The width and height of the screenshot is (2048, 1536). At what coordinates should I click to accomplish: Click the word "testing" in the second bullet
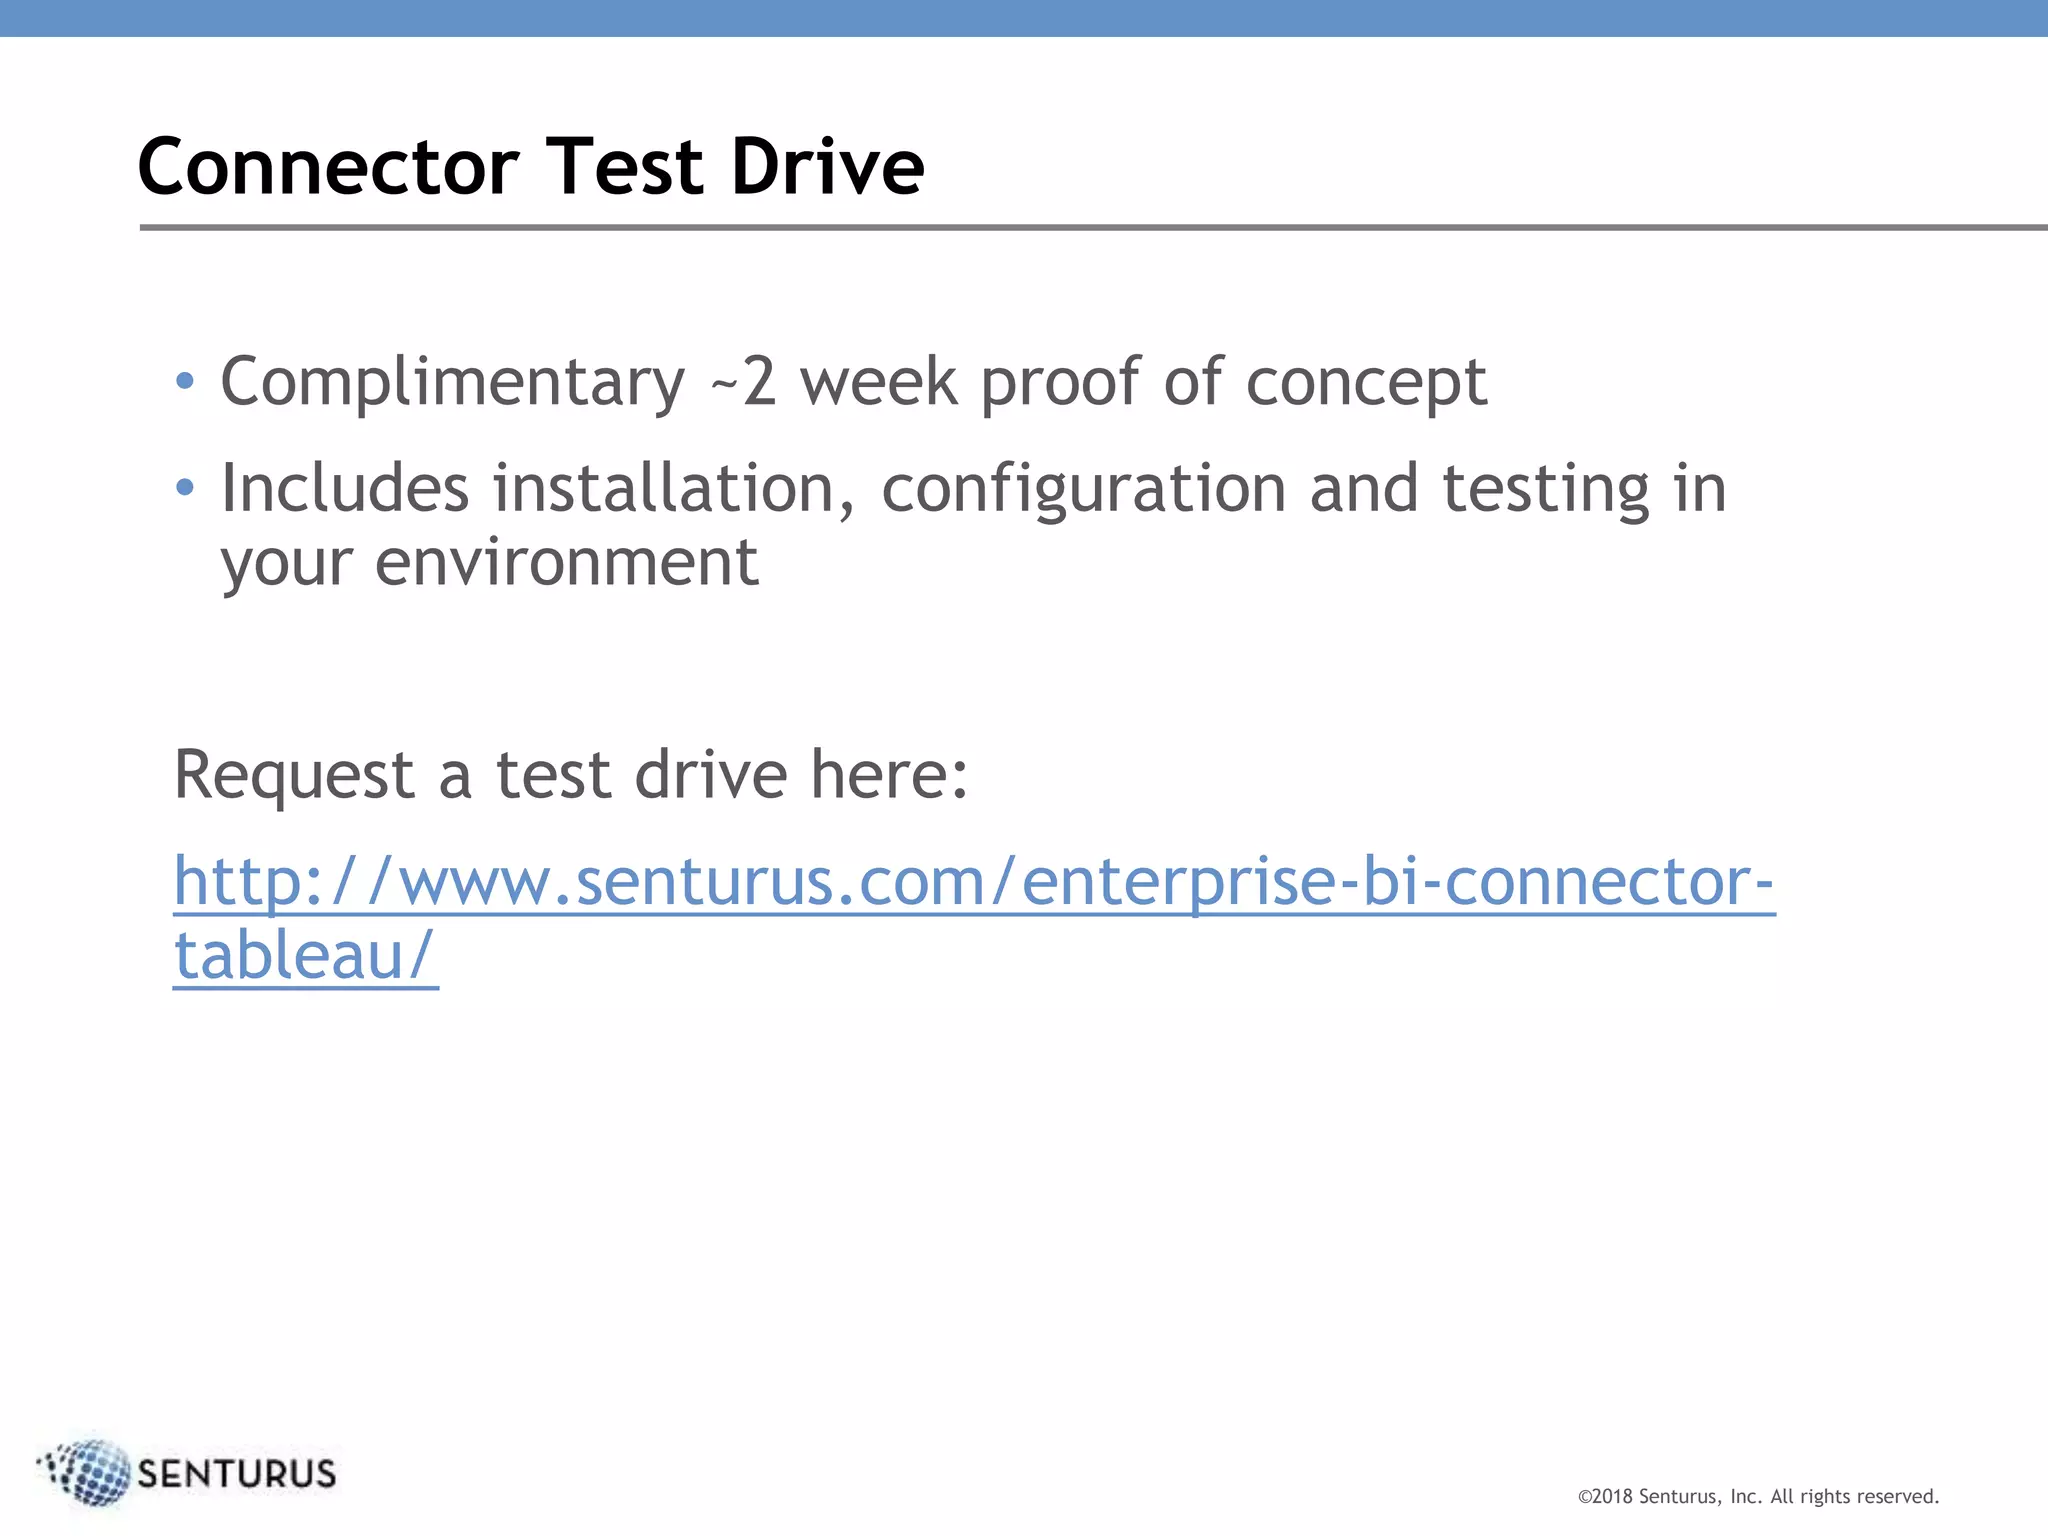[1545, 489]
